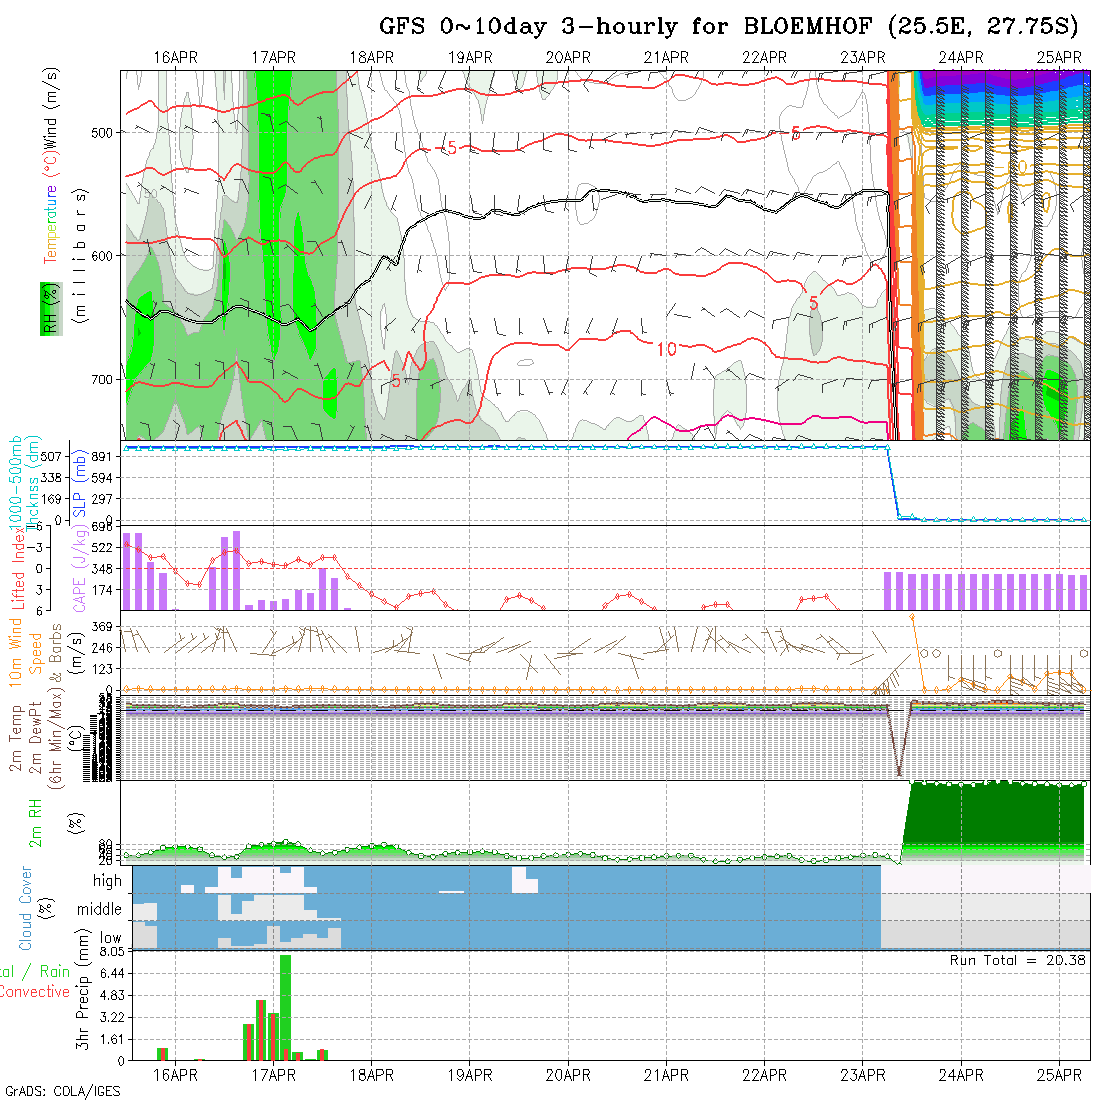Click the 'middle' cloud cover row label
This screenshot has width=1100, height=1100.
(x=99, y=909)
